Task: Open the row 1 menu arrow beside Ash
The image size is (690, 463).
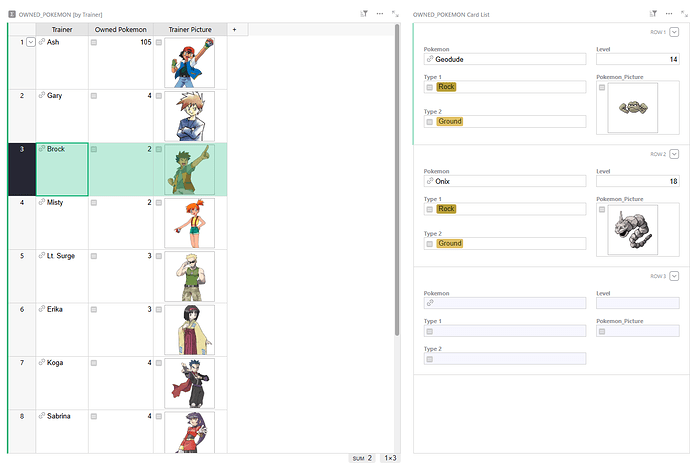Action: click(30, 42)
